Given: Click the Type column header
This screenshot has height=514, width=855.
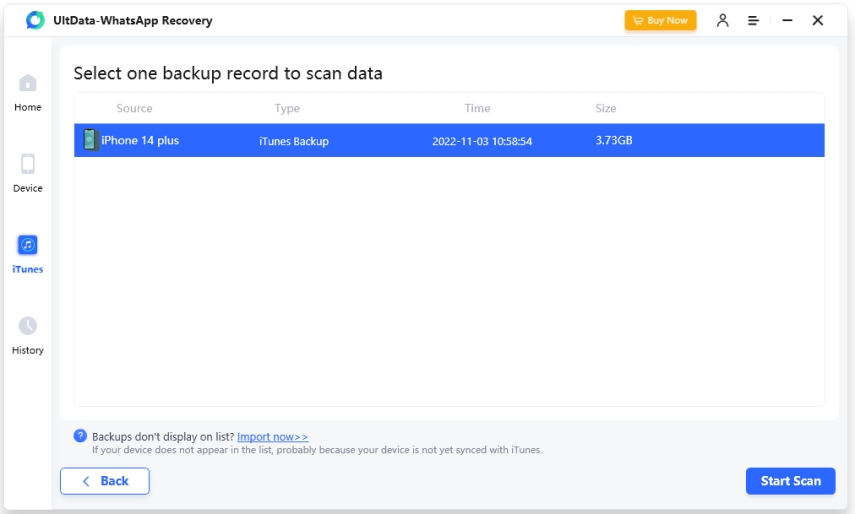Looking at the screenshot, I should pos(287,108).
